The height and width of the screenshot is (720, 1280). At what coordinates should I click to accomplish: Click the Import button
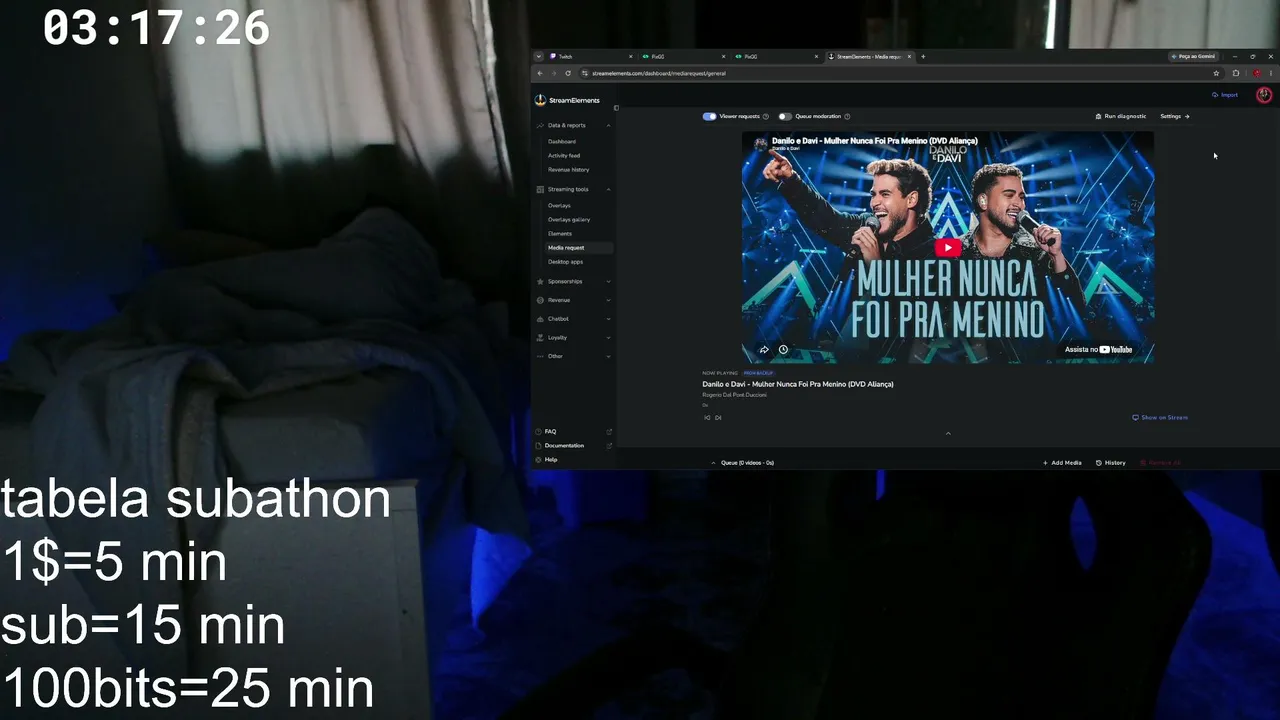tap(1225, 95)
